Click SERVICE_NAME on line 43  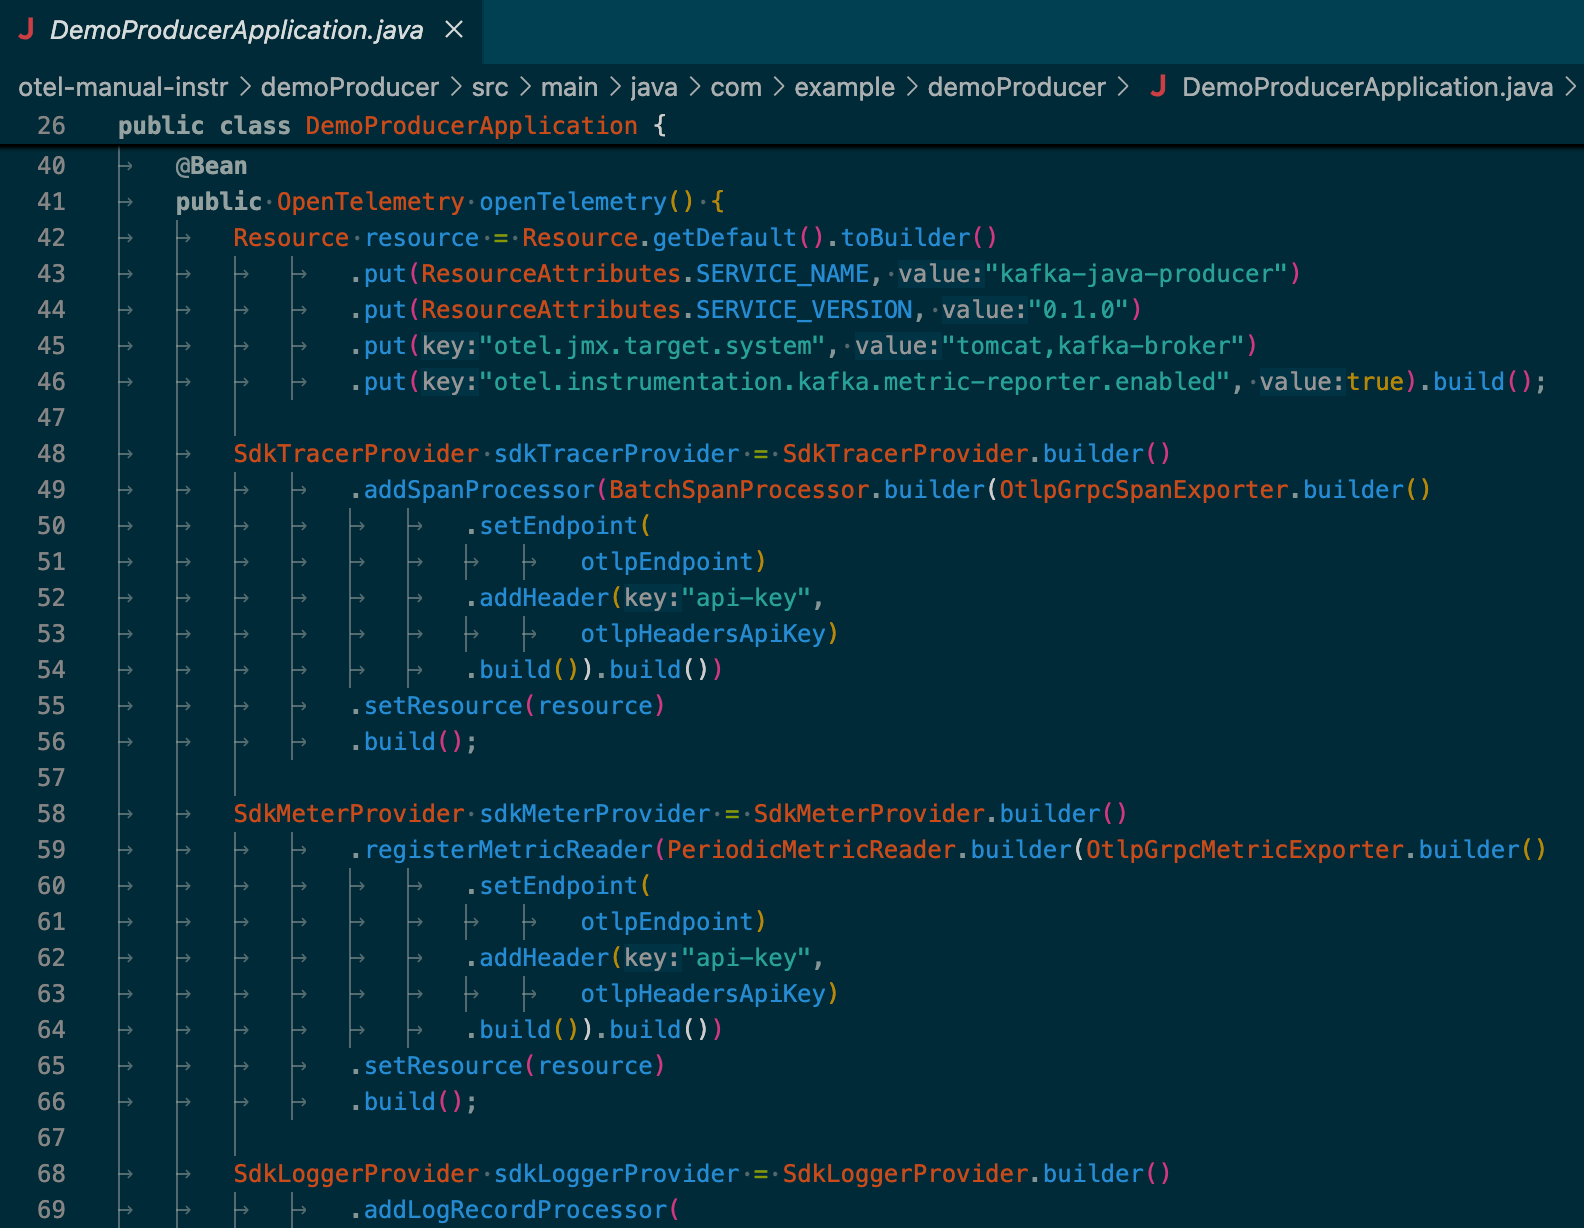tap(783, 274)
